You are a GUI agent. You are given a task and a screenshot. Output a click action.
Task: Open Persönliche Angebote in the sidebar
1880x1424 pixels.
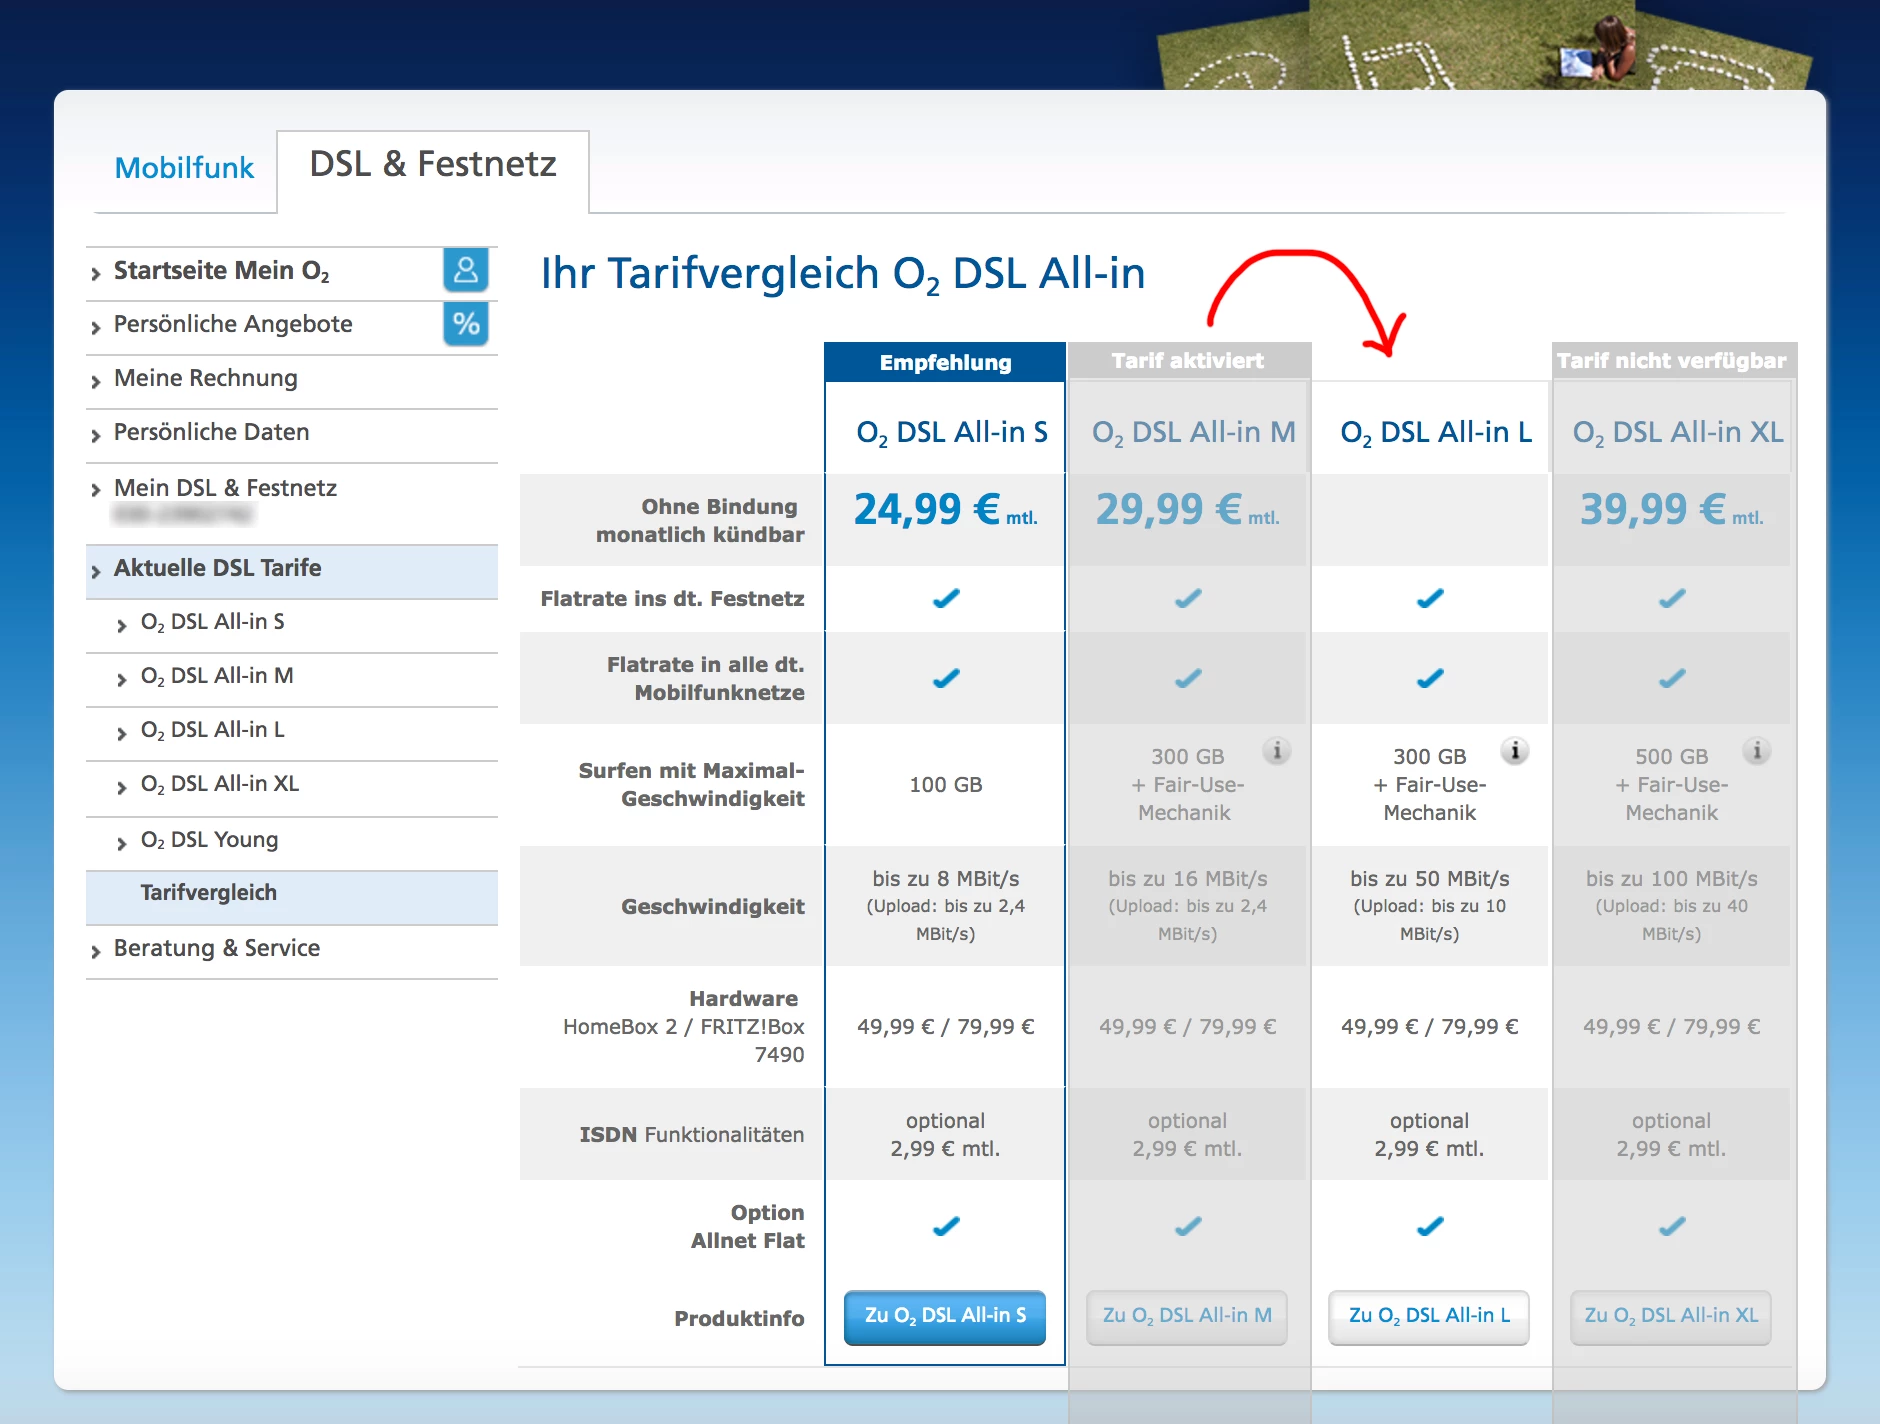pyautogui.click(x=233, y=324)
